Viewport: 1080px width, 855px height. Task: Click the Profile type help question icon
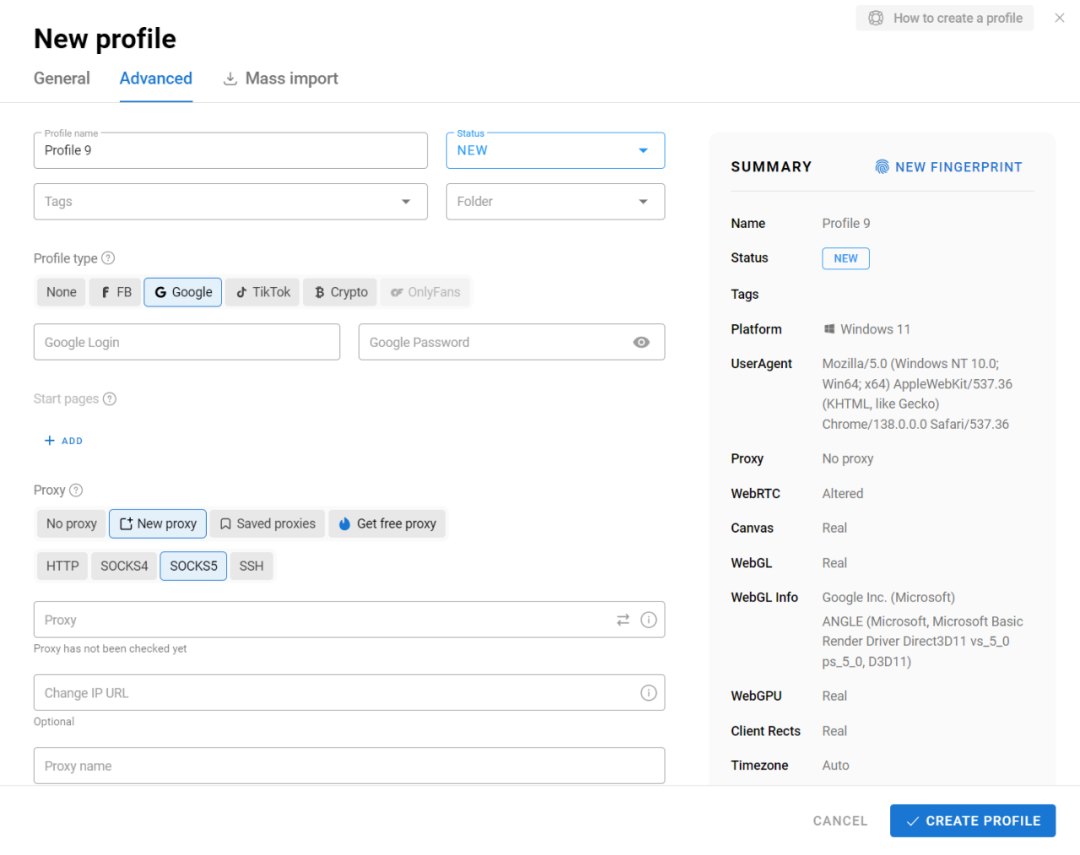coord(108,258)
